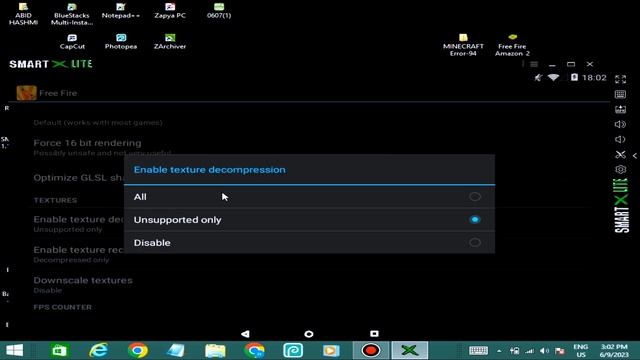640x360 pixels.
Task: Tap Android home navigation button
Action: click(309, 334)
